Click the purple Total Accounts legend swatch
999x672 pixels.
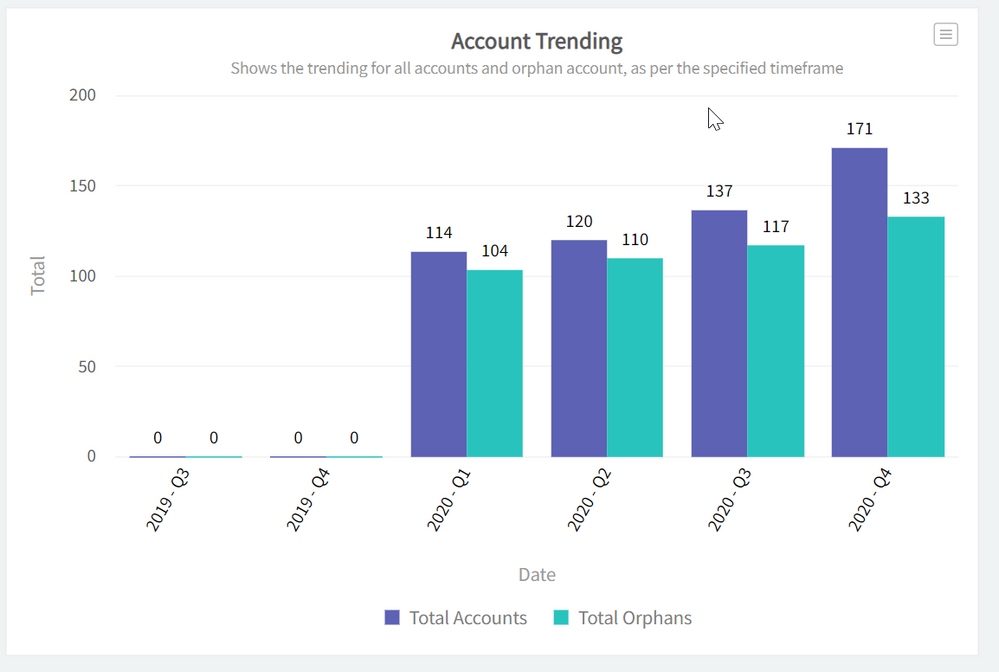393,618
